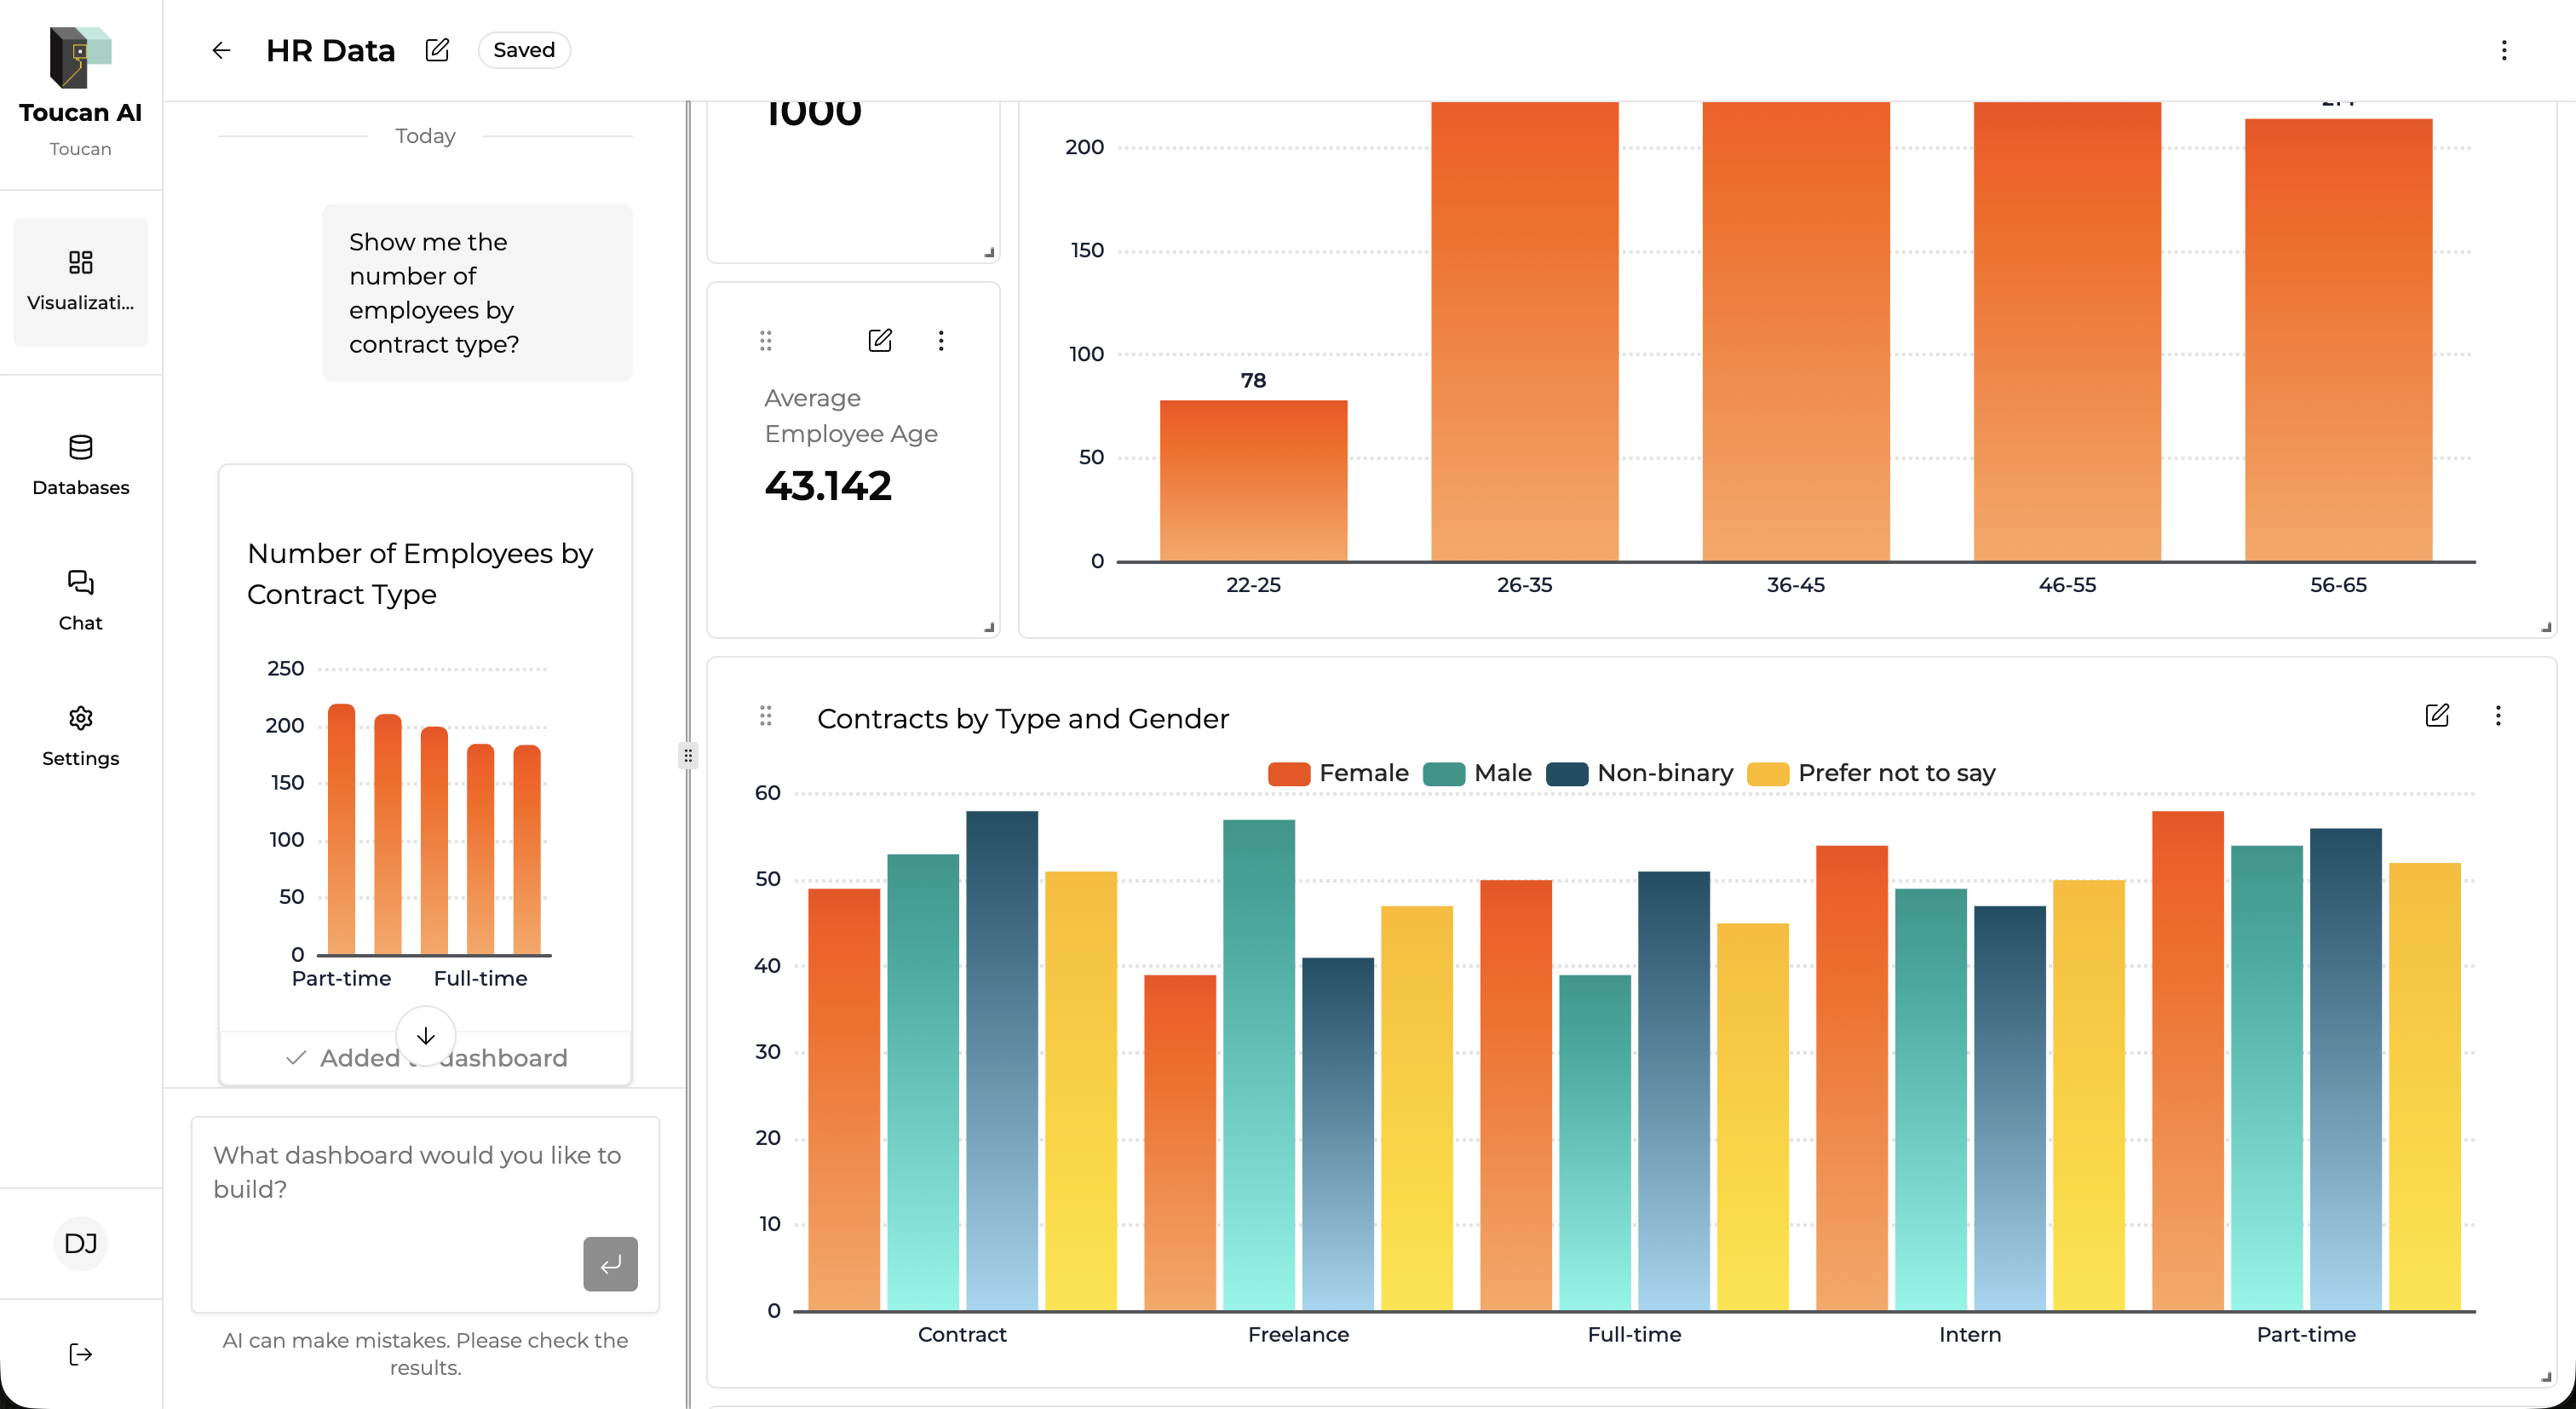
Task: Click the back arrow next to HR Data
Action: point(221,50)
